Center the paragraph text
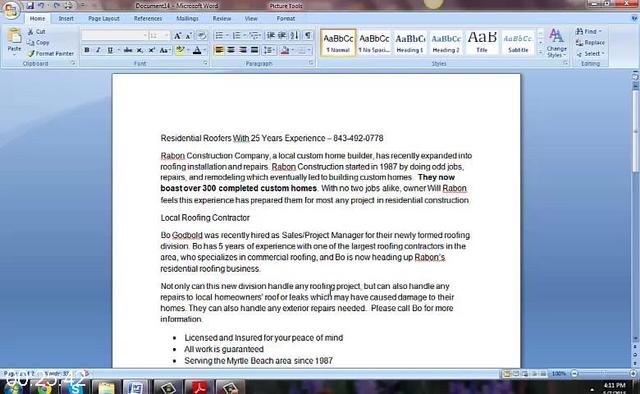 click(x=231, y=50)
